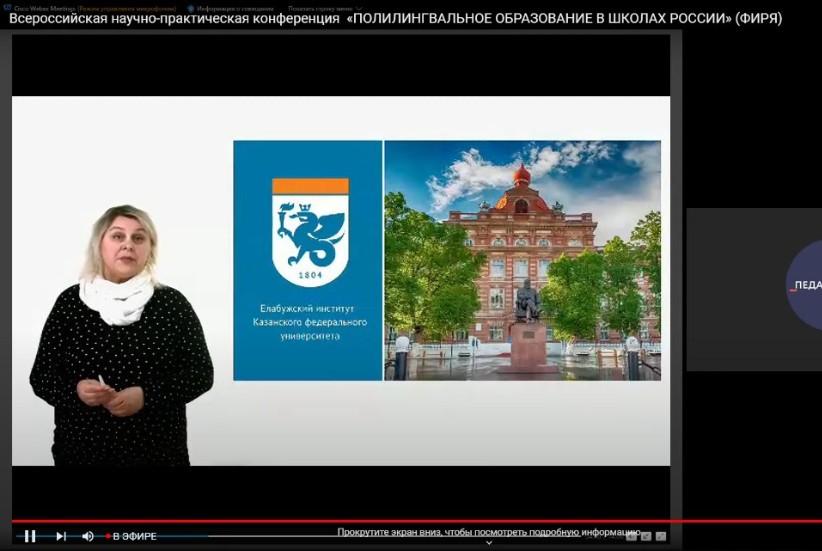822x551 pixels.
Task: Click the Cisco Webex Meetings app icon
Action: click(x=7, y=8)
